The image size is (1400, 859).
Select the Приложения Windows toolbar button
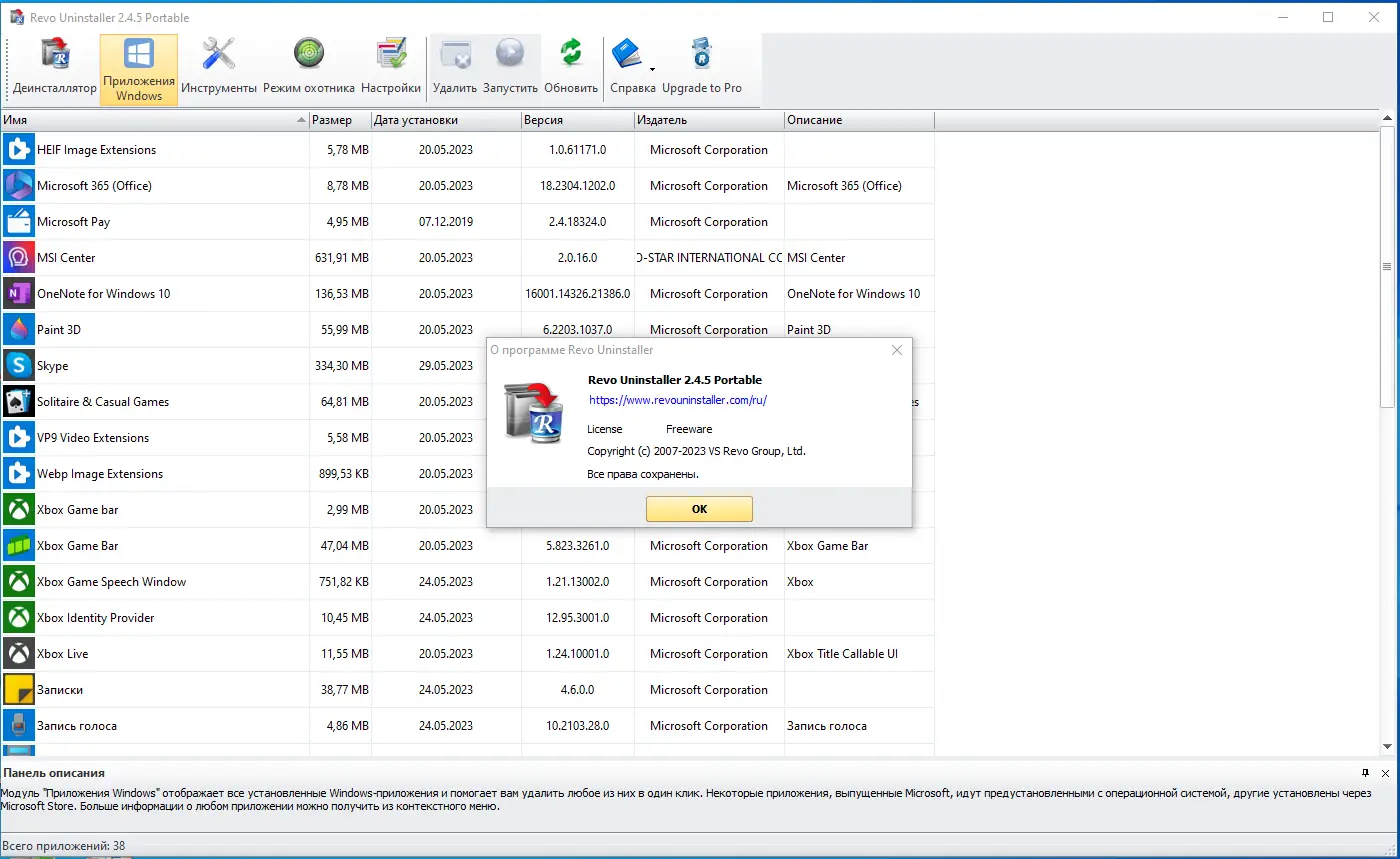point(139,69)
